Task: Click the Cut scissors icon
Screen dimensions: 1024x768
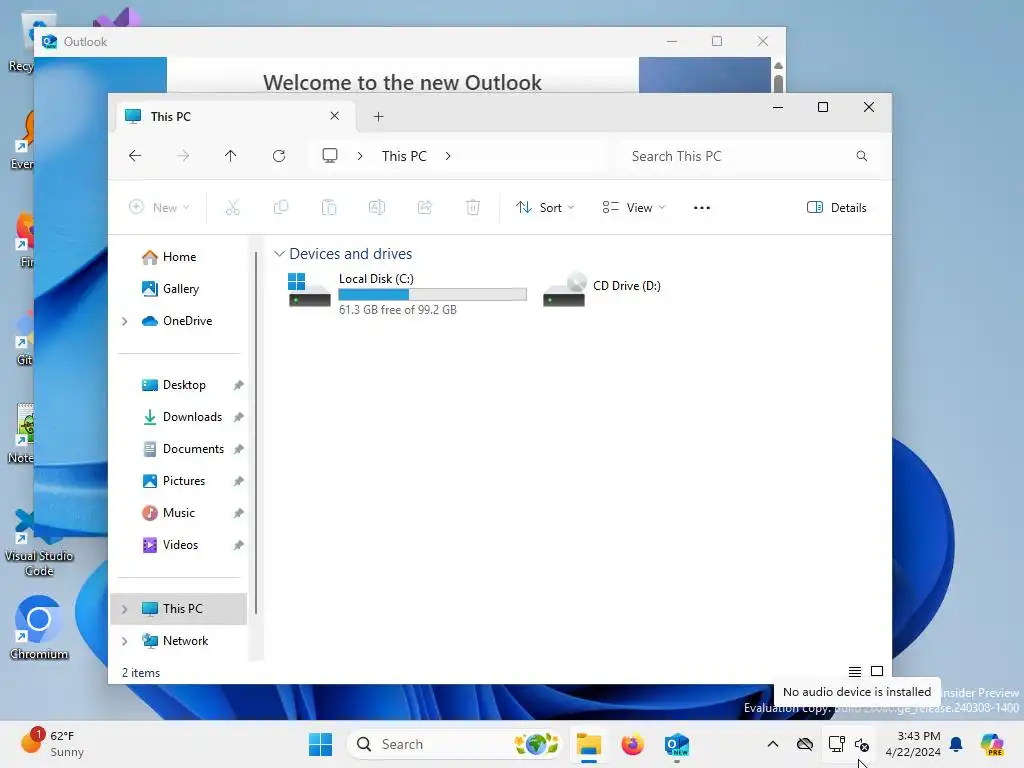Action: pyautogui.click(x=233, y=208)
